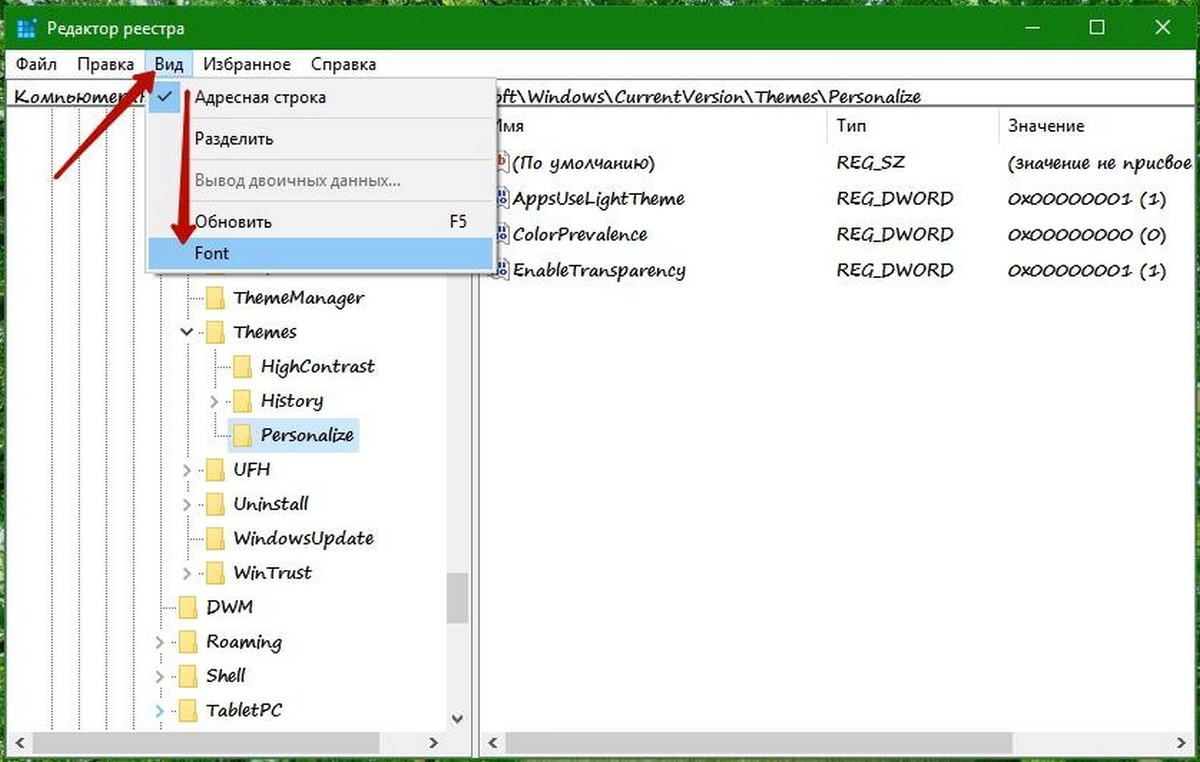Select the WinTrust folder icon

[215, 573]
